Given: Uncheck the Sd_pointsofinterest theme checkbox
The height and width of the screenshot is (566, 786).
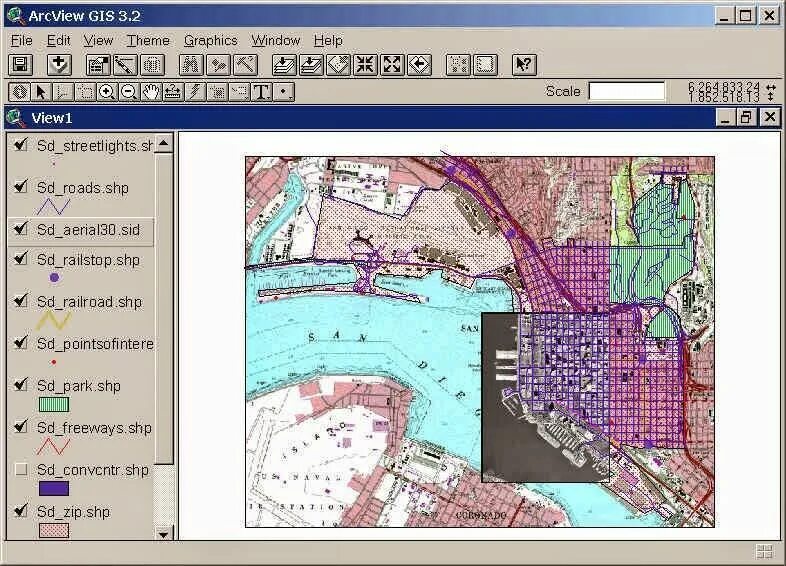Looking at the screenshot, I should click(x=21, y=343).
